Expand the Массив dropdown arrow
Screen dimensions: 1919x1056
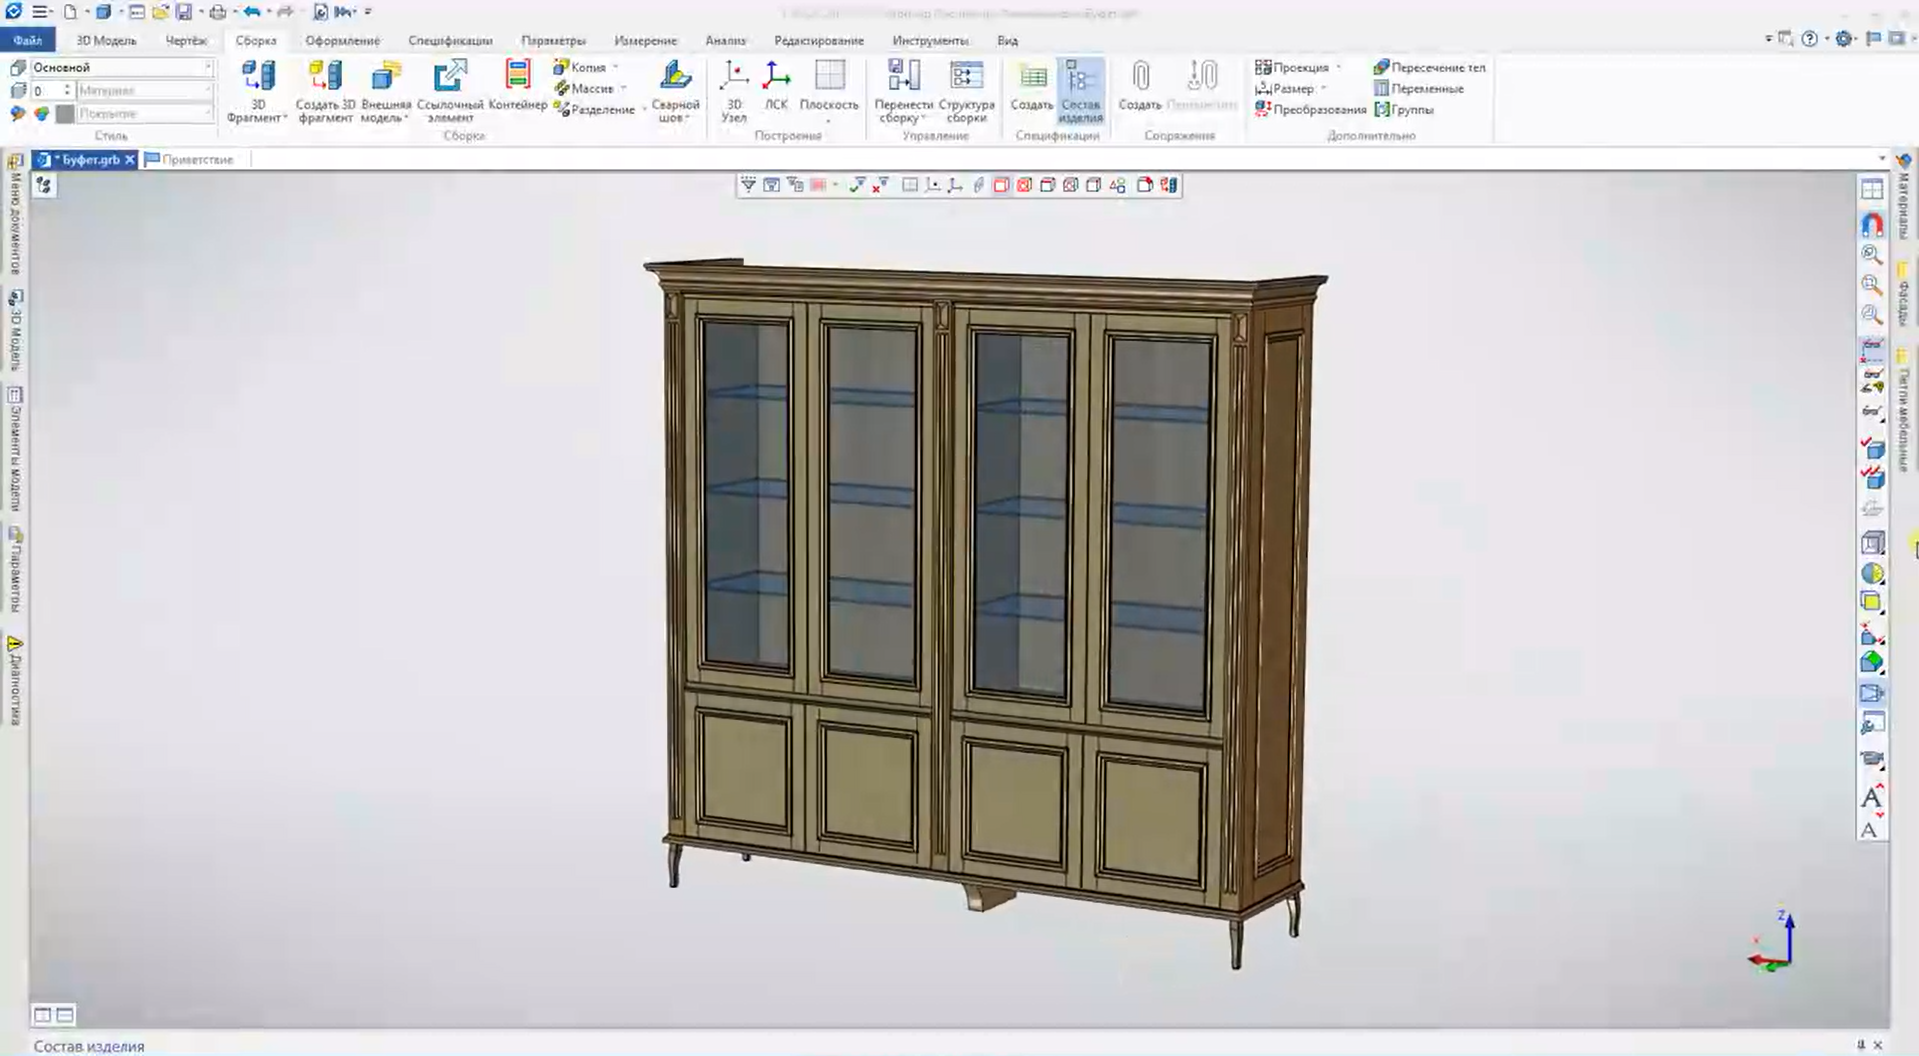pos(623,88)
